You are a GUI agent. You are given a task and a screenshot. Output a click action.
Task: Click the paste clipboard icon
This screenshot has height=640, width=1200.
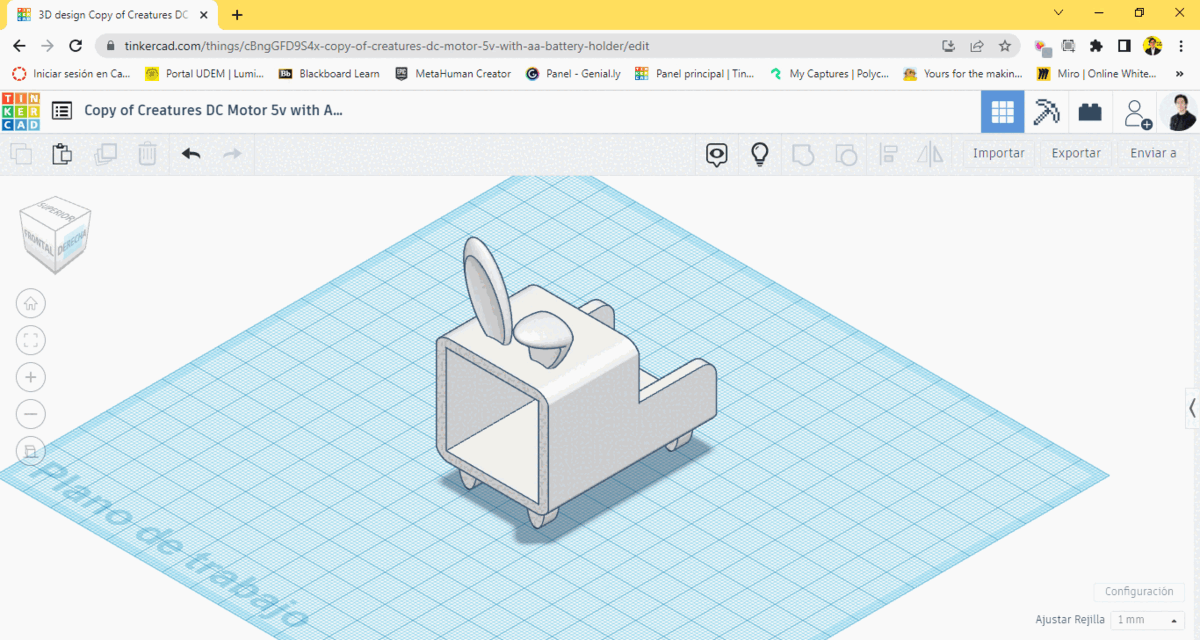(x=62, y=154)
